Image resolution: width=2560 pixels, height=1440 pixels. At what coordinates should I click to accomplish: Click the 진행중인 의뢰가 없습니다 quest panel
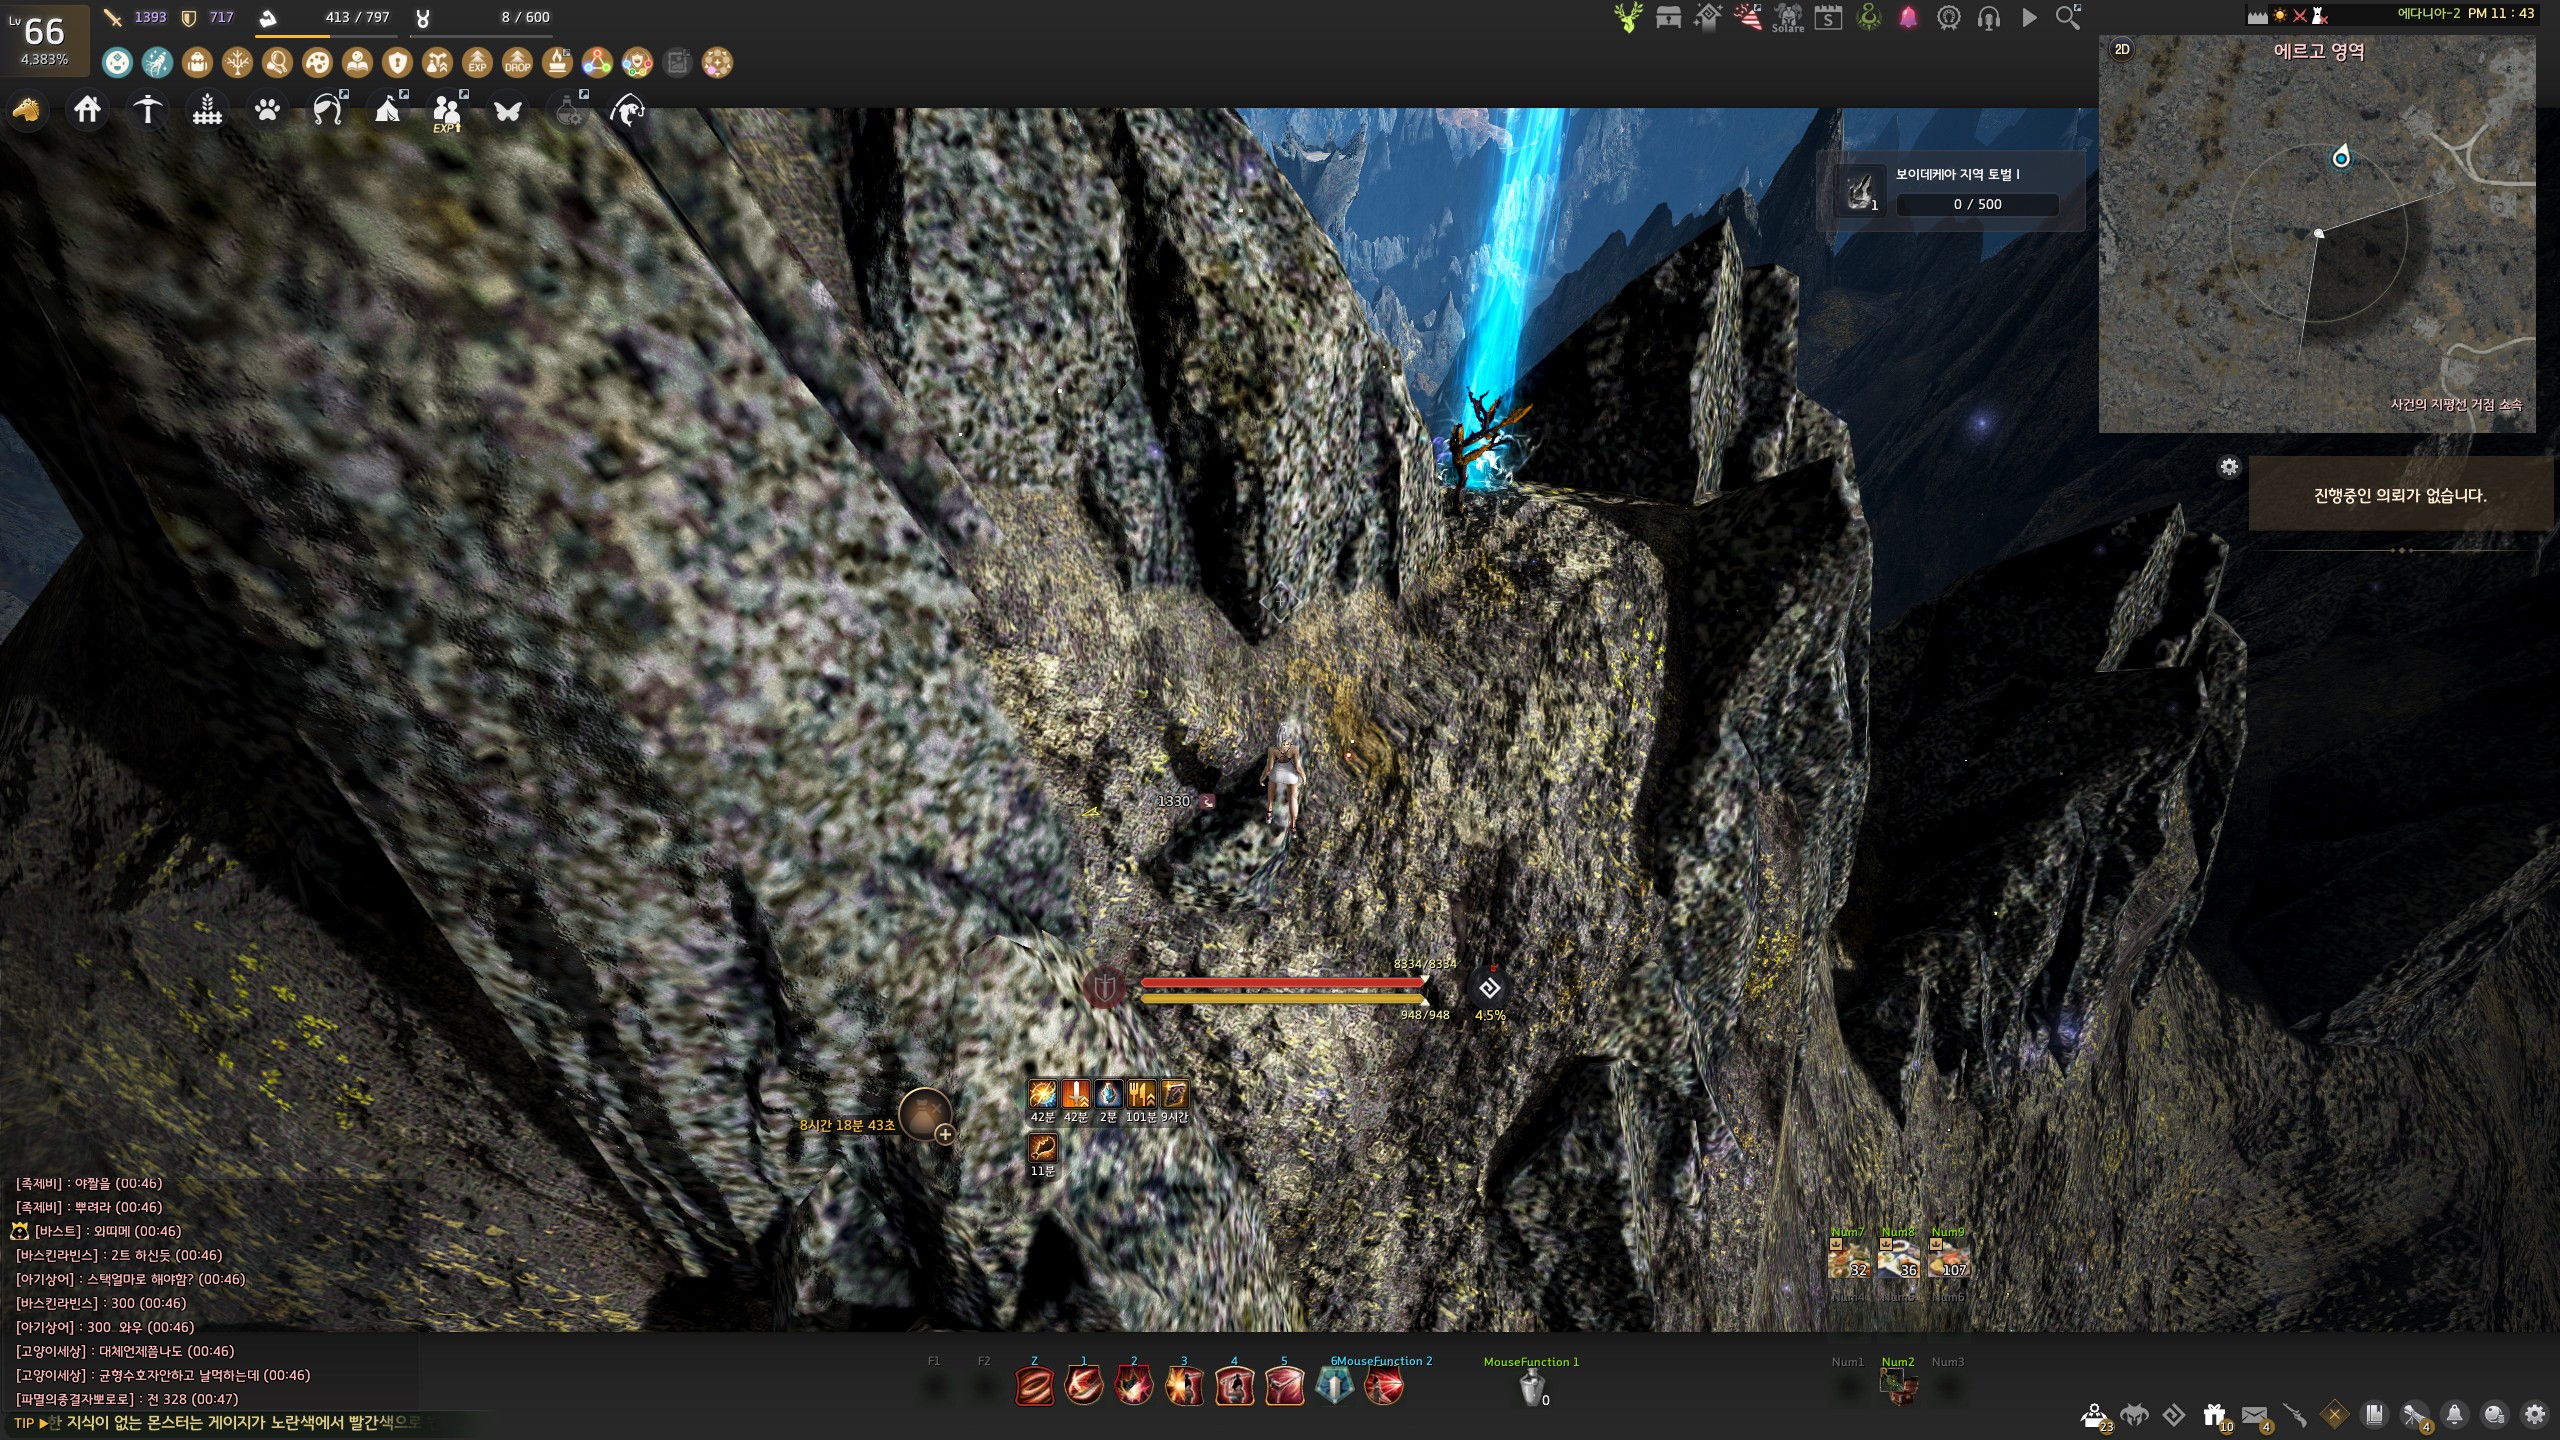click(x=2400, y=494)
